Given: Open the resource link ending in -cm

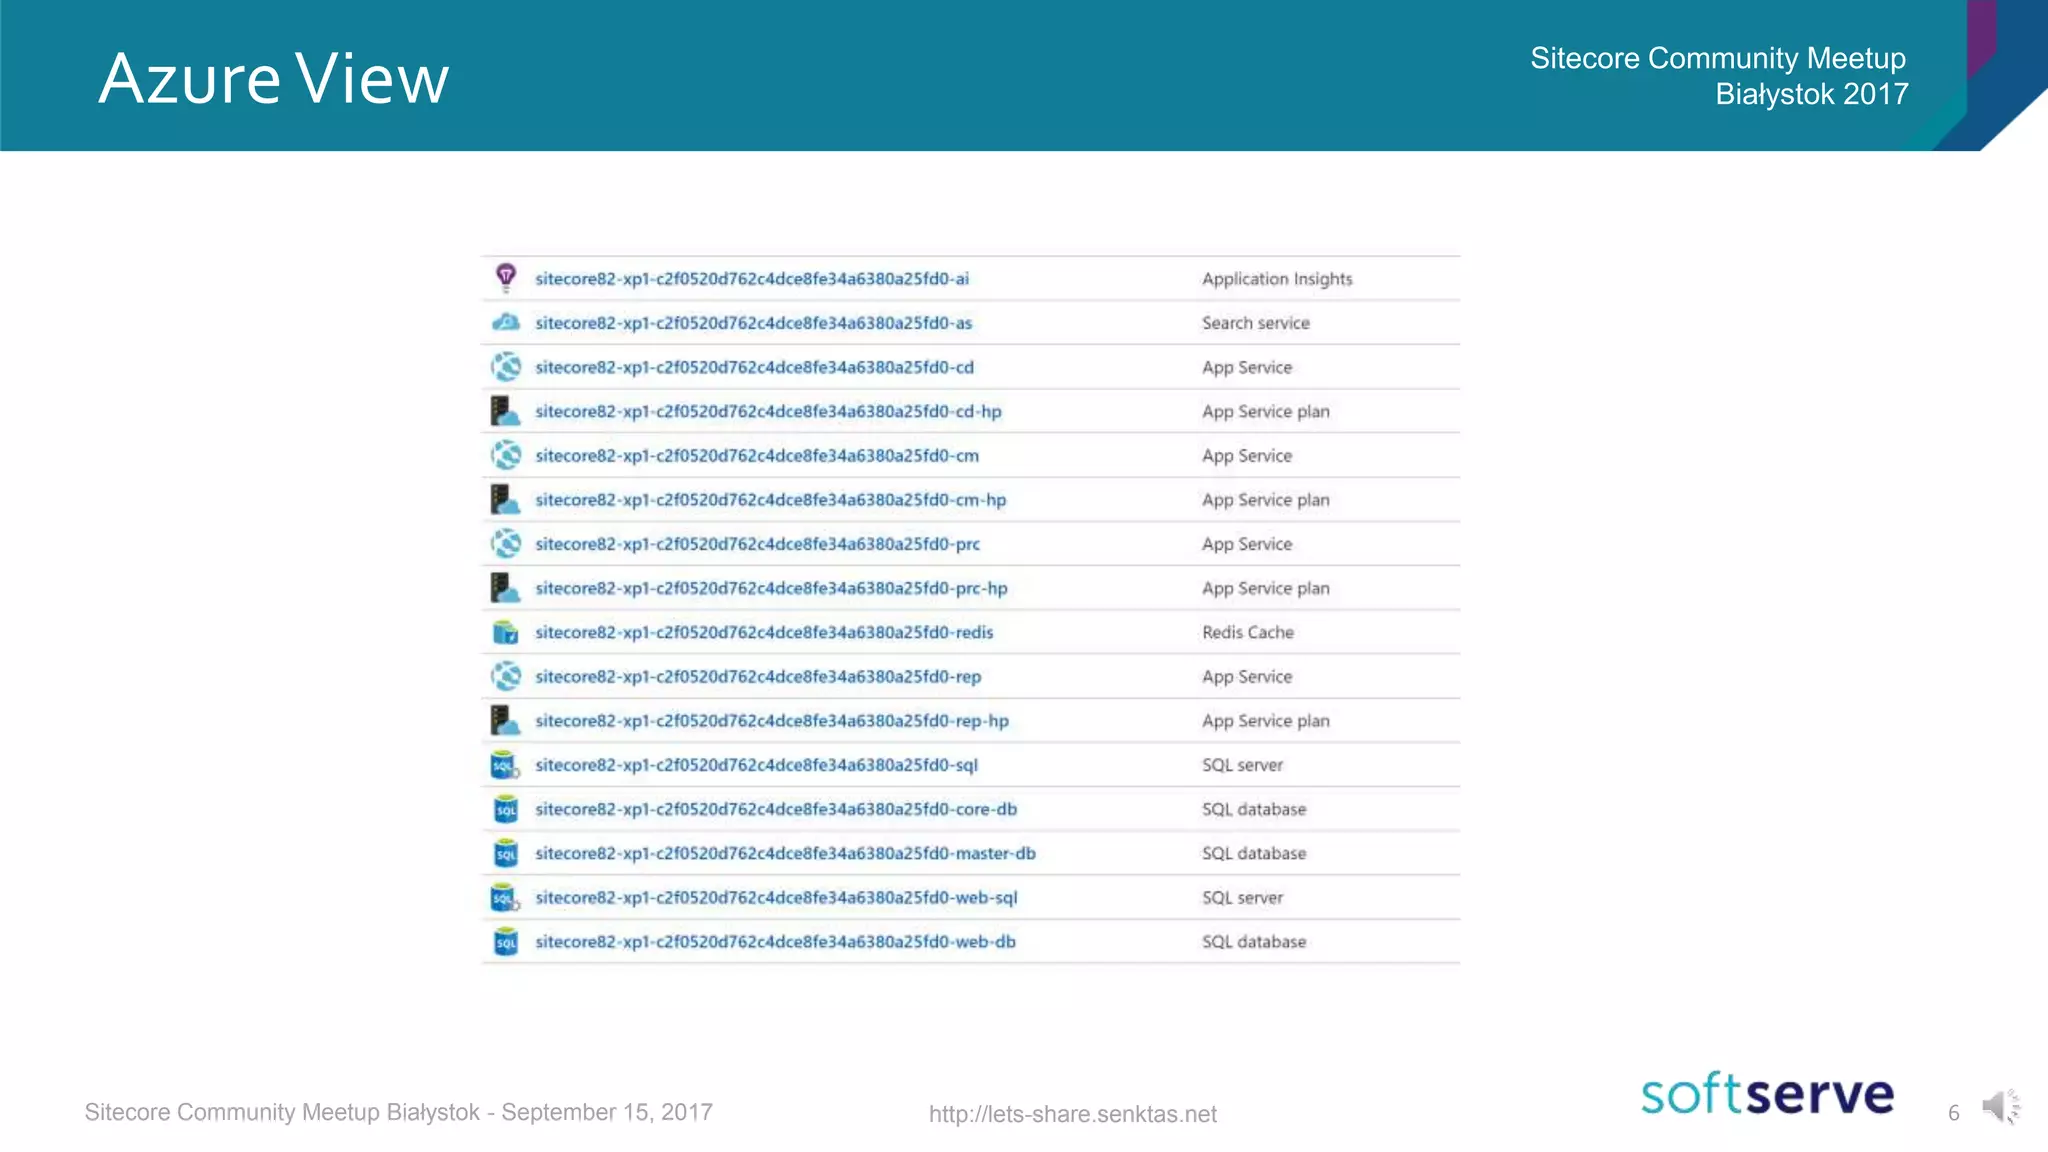Looking at the screenshot, I should pyautogui.click(x=756, y=456).
